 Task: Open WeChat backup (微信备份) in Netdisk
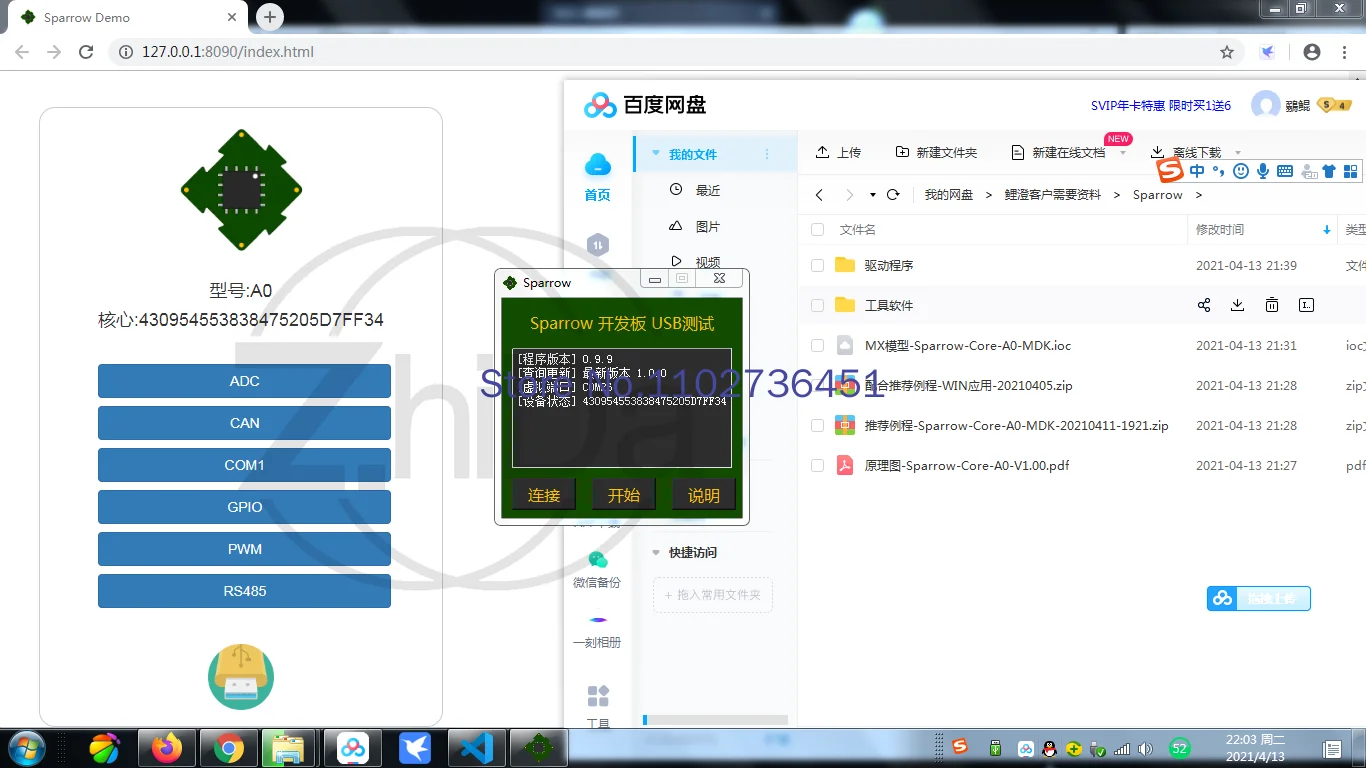(x=597, y=570)
